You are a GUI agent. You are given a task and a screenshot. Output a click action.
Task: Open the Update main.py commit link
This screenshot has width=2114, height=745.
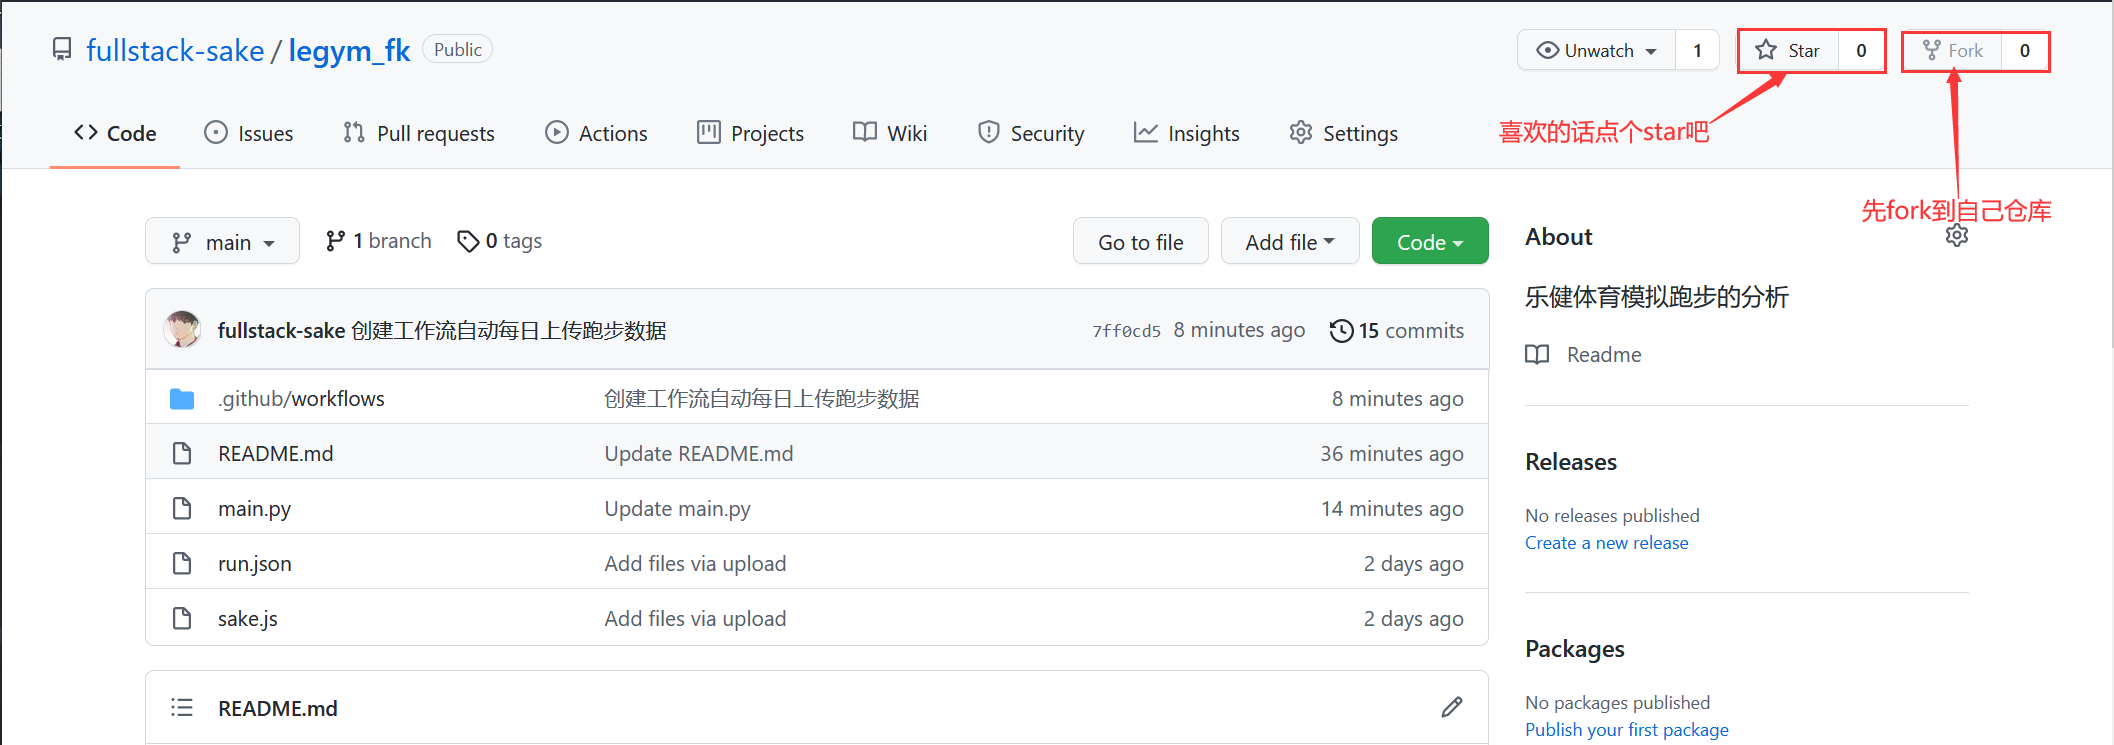tap(677, 509)
